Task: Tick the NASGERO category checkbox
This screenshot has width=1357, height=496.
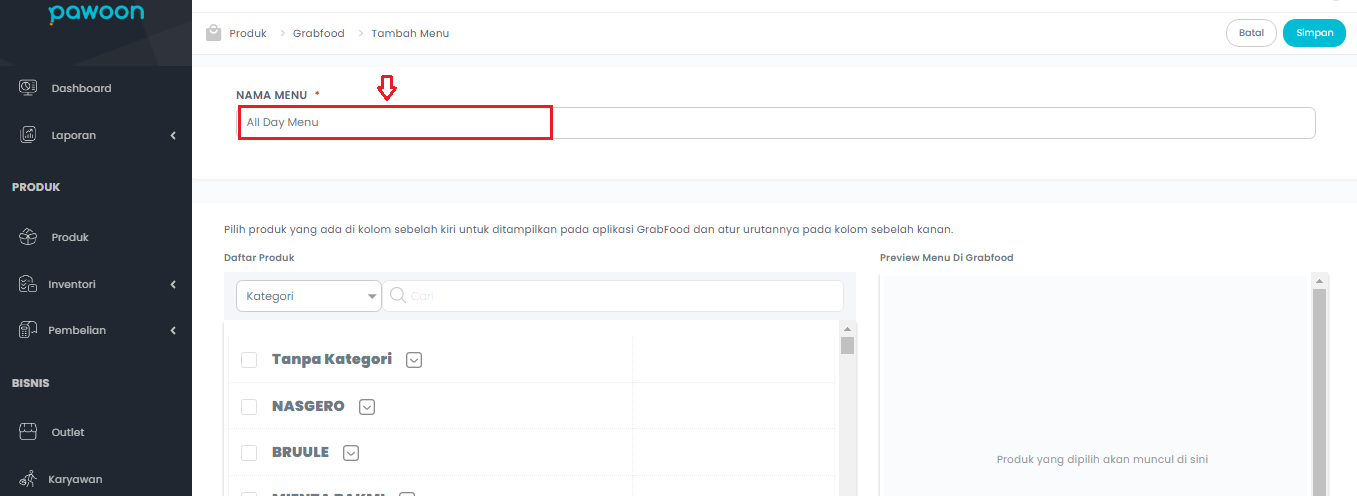Action: coord(249,407)
